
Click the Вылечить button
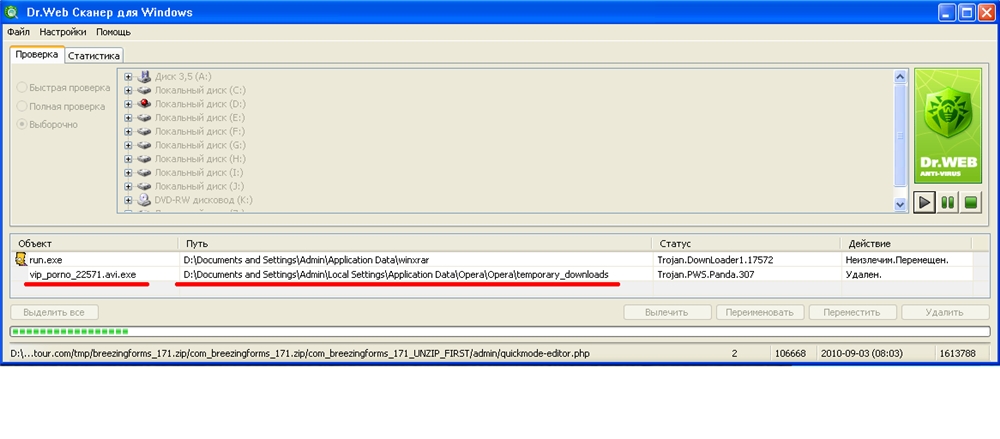(x=667, y=313)
